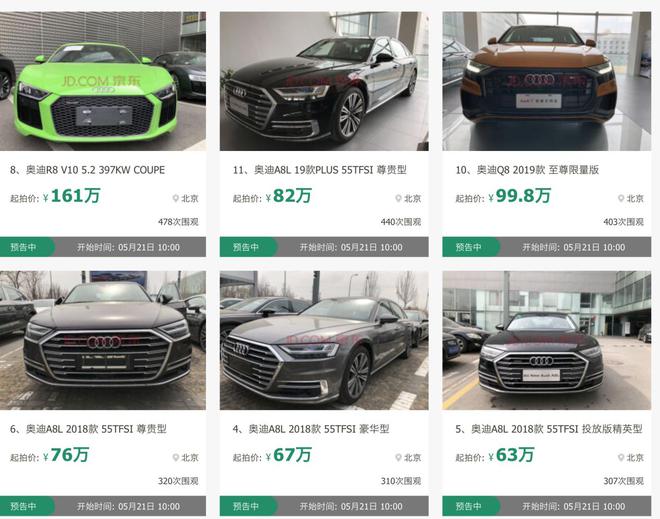This screenshot has height=519, width=660.
Task: Click location pin icon beside 63万 price
Action: tap(621, 458)
